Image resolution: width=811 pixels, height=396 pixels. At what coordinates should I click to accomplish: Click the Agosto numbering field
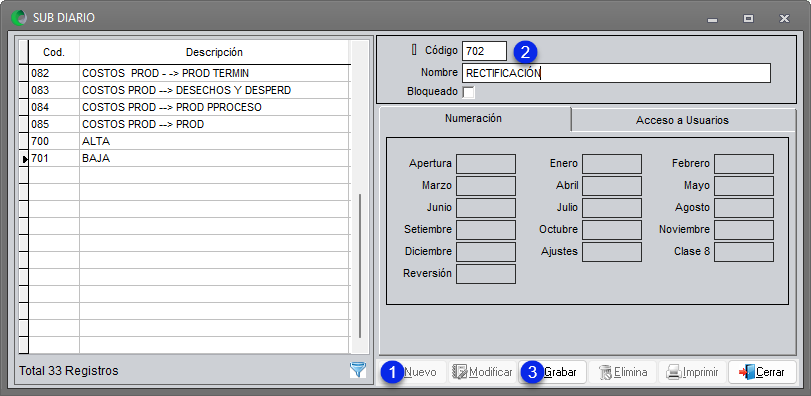coord(744,208)
